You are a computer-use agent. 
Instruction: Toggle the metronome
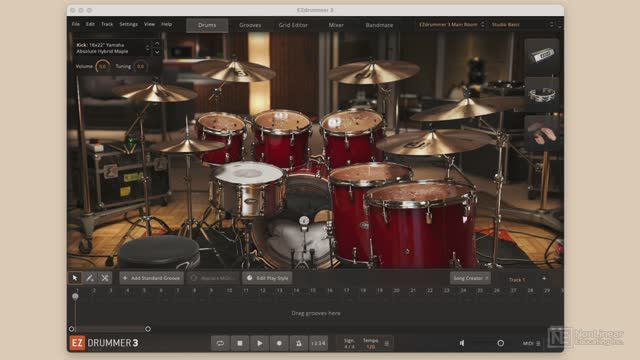(299, 343)
